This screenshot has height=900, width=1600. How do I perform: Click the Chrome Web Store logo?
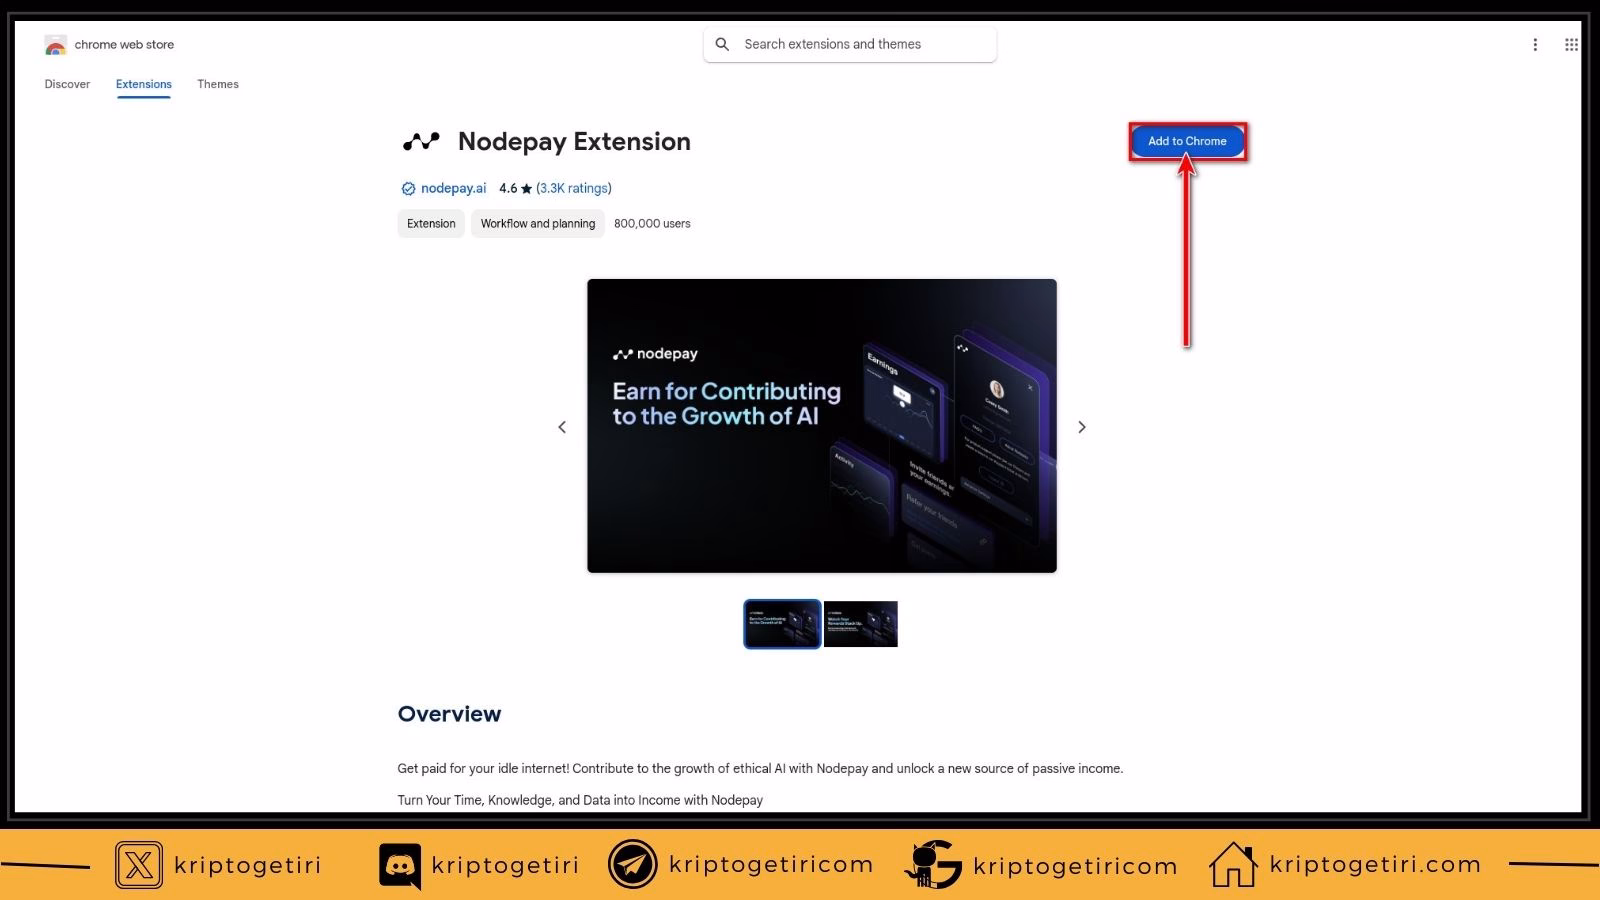(56, 44)
